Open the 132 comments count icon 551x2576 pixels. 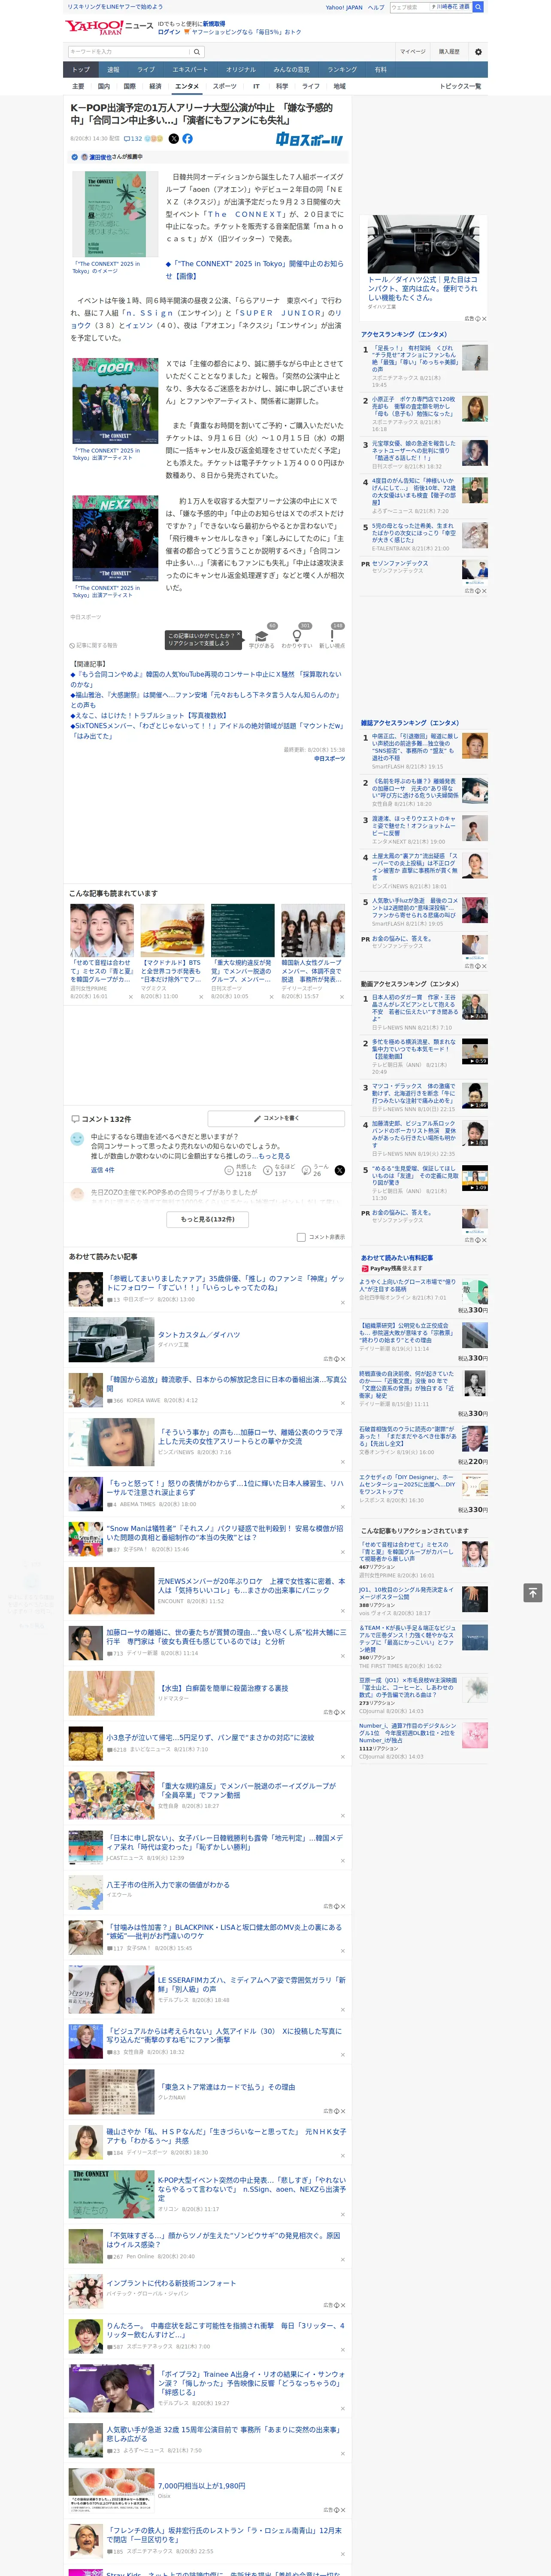click(x=134, y=139)
